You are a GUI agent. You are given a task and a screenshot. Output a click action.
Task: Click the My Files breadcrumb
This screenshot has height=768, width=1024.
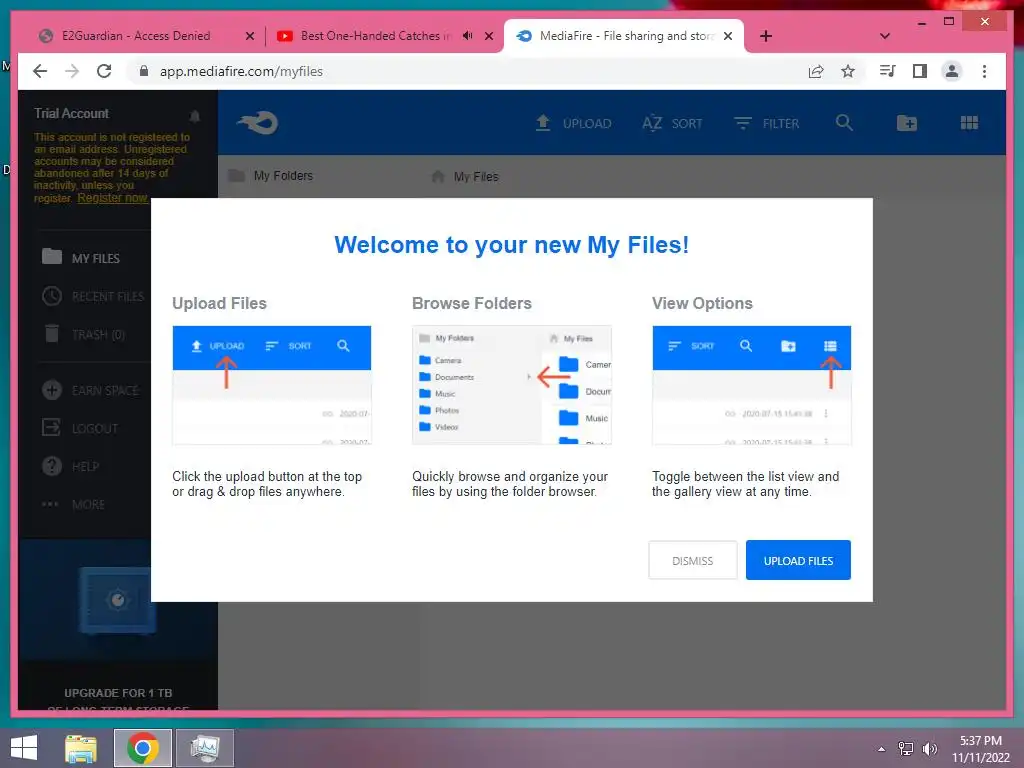(x=465, y=176)
